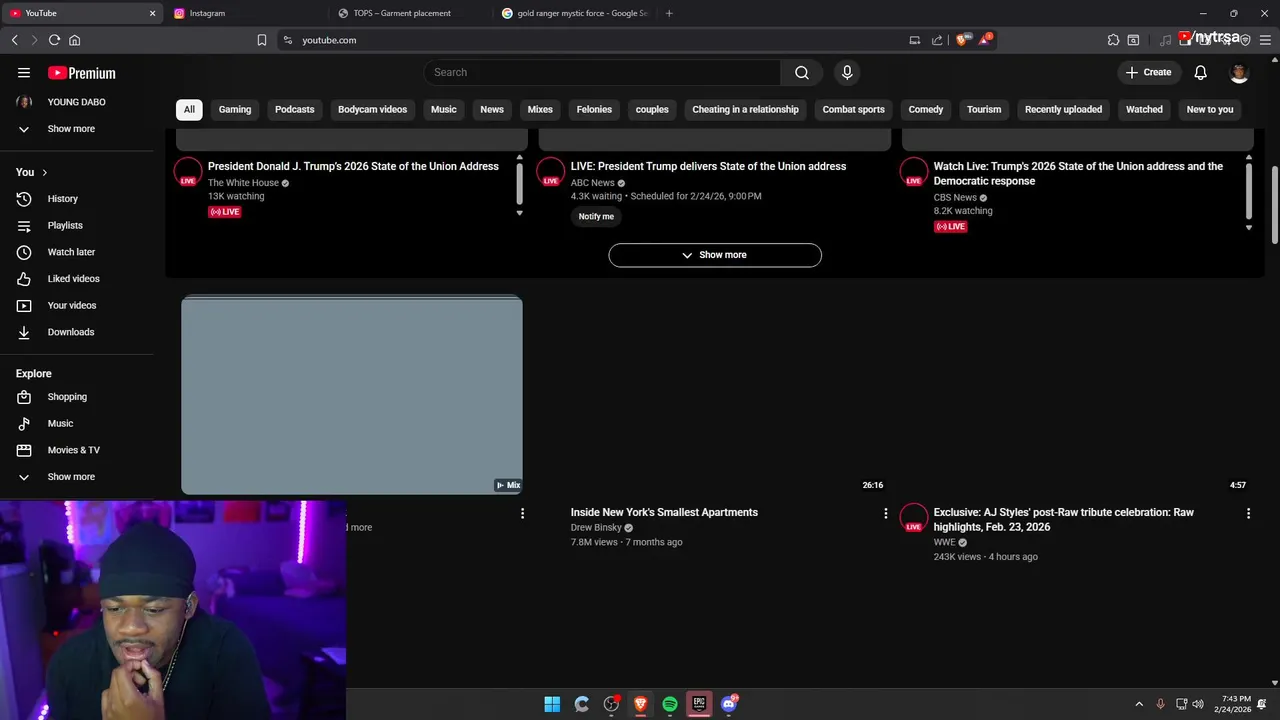Viewport: 1280px width, 720px height.
Task: Open Discord from the taskbar
Action: point(729,704)
